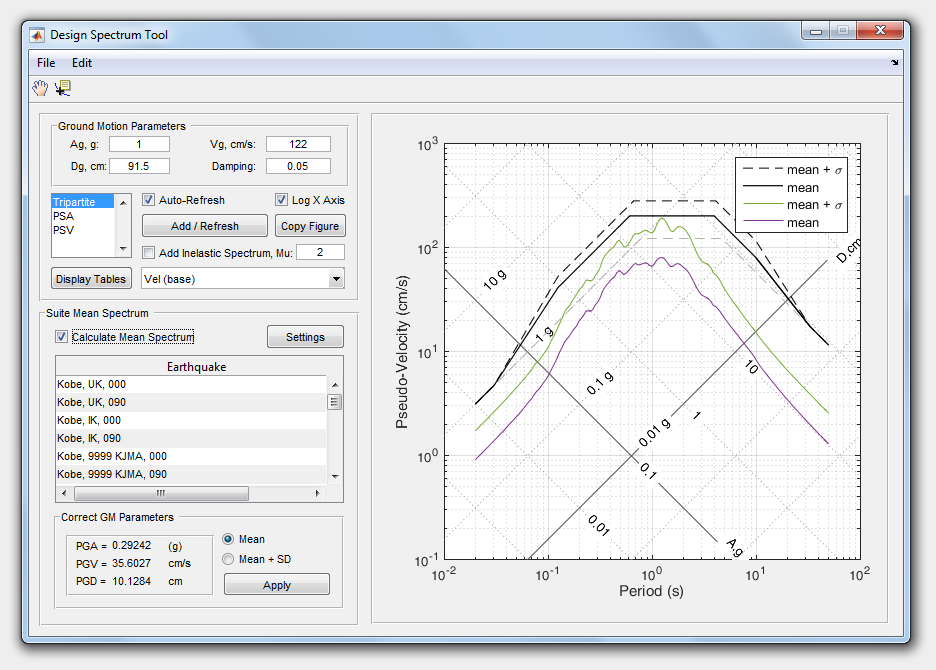Click the dock arrow in menu bar
Image resolution: width=936 pixels, height=670 pixels.
pyautogui.click(x=894, y=63)
